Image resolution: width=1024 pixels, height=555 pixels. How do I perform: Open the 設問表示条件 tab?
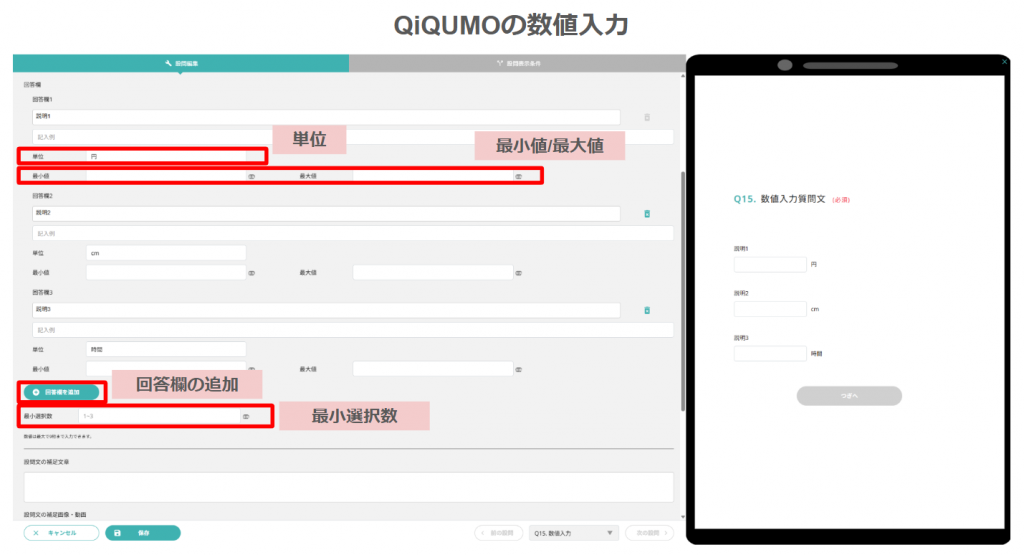tap(517, 63)
